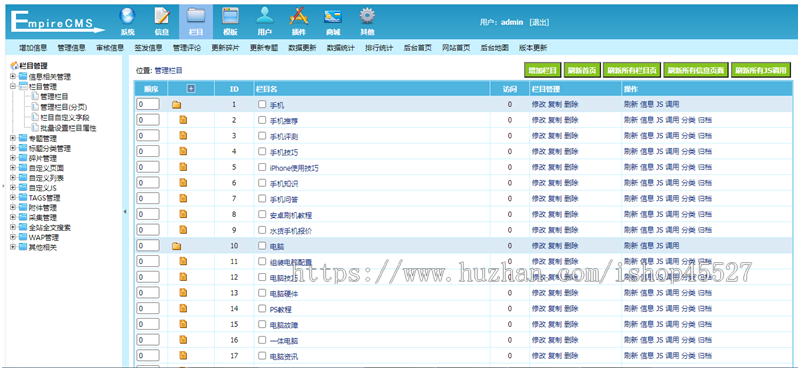Open the 商城 card icon
Screen dimensions: 800x370
click(x=333, y=17)
